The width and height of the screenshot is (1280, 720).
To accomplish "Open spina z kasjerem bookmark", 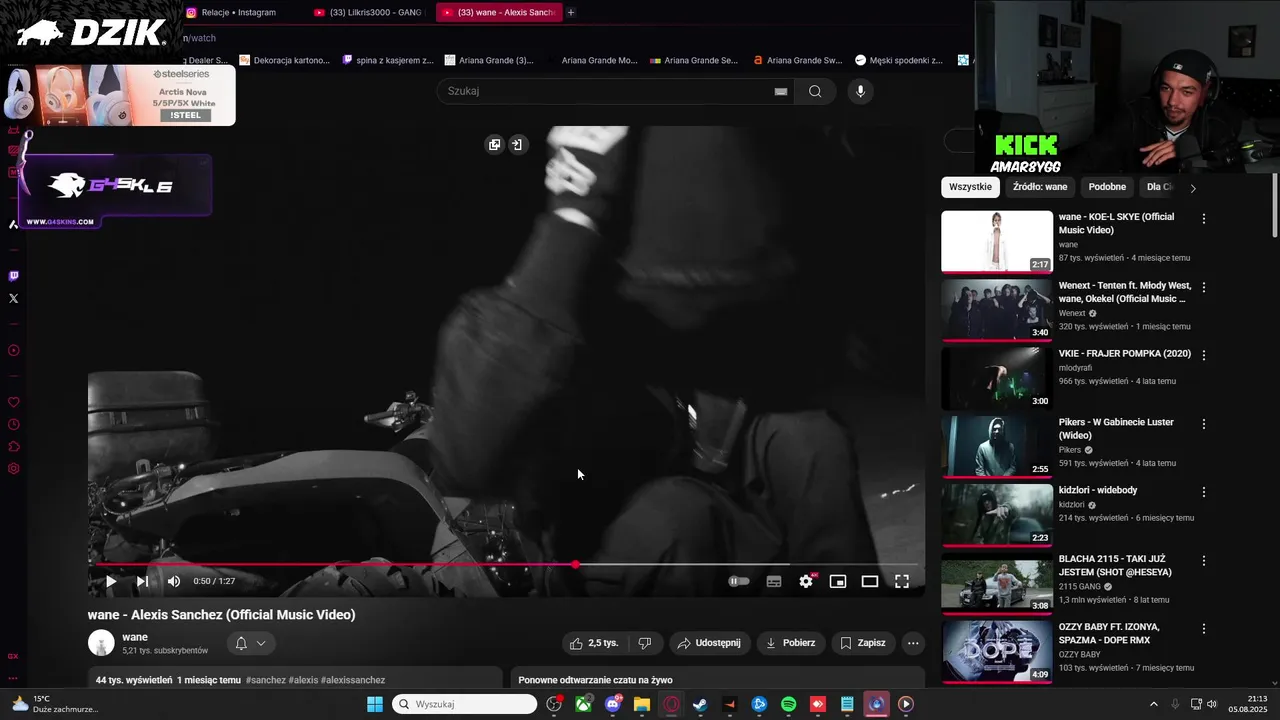I will coord(388,60).
